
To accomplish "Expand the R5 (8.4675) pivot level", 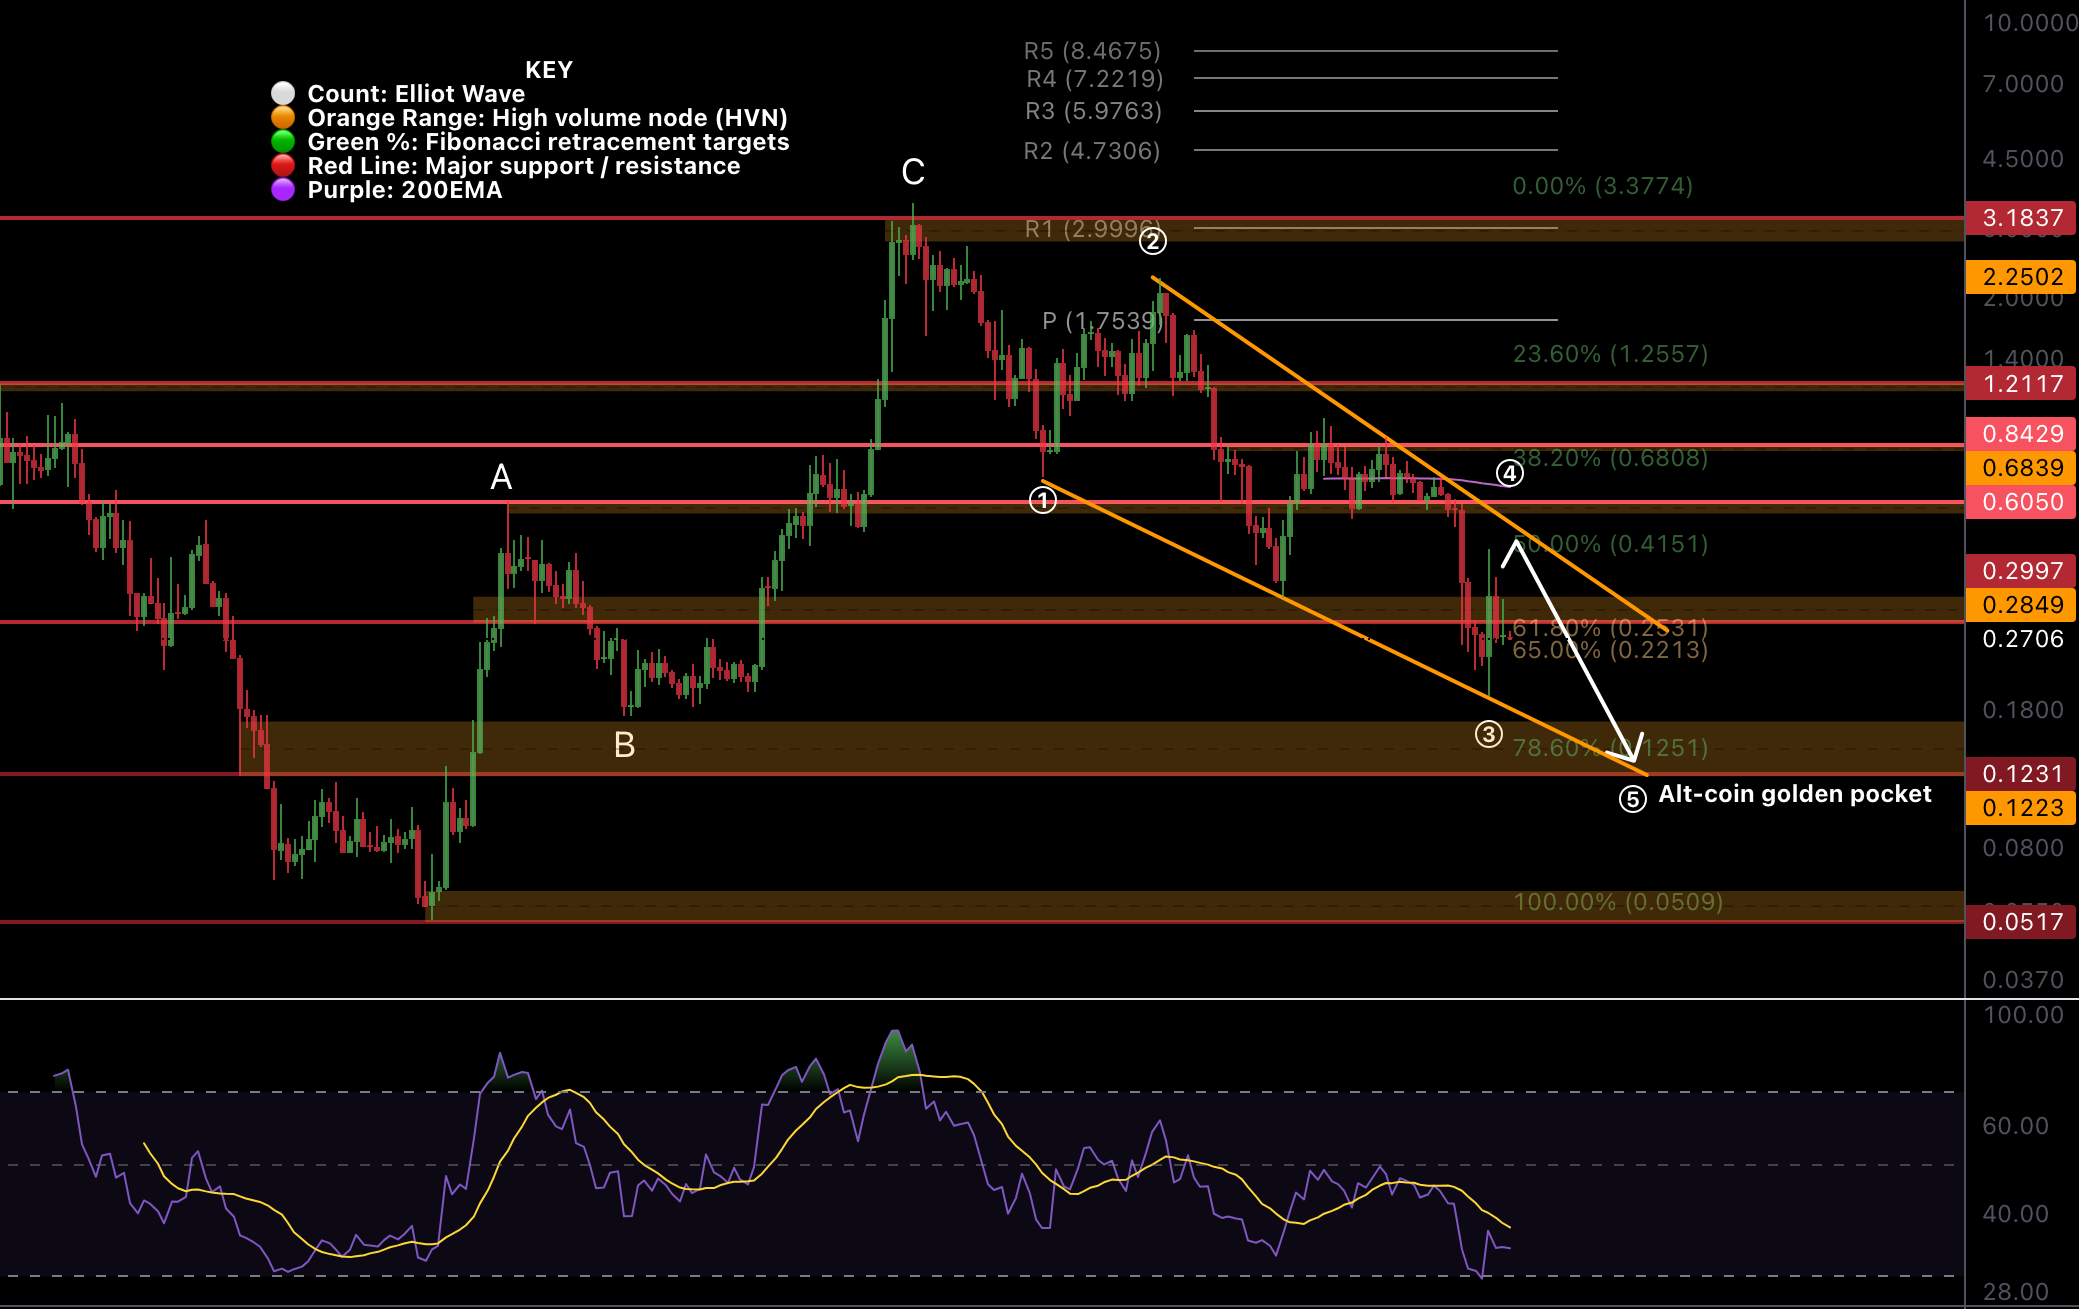I will (x=1092, y=50).
